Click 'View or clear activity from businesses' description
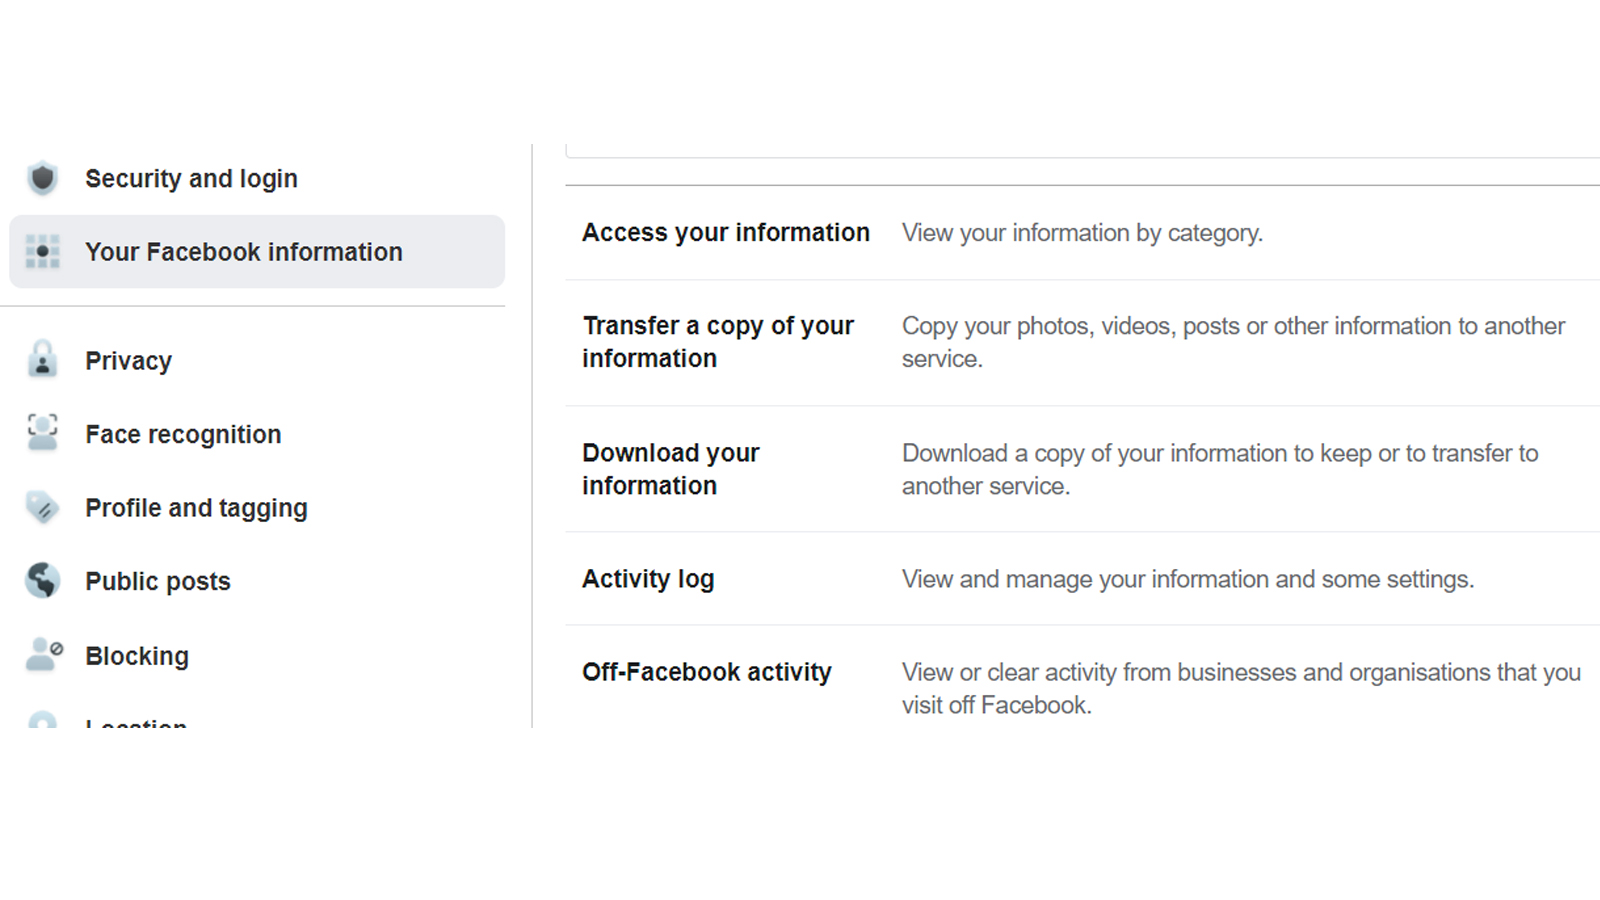Image resolution: width=1600 pixels, height=900 pixels. [1241, 688]
